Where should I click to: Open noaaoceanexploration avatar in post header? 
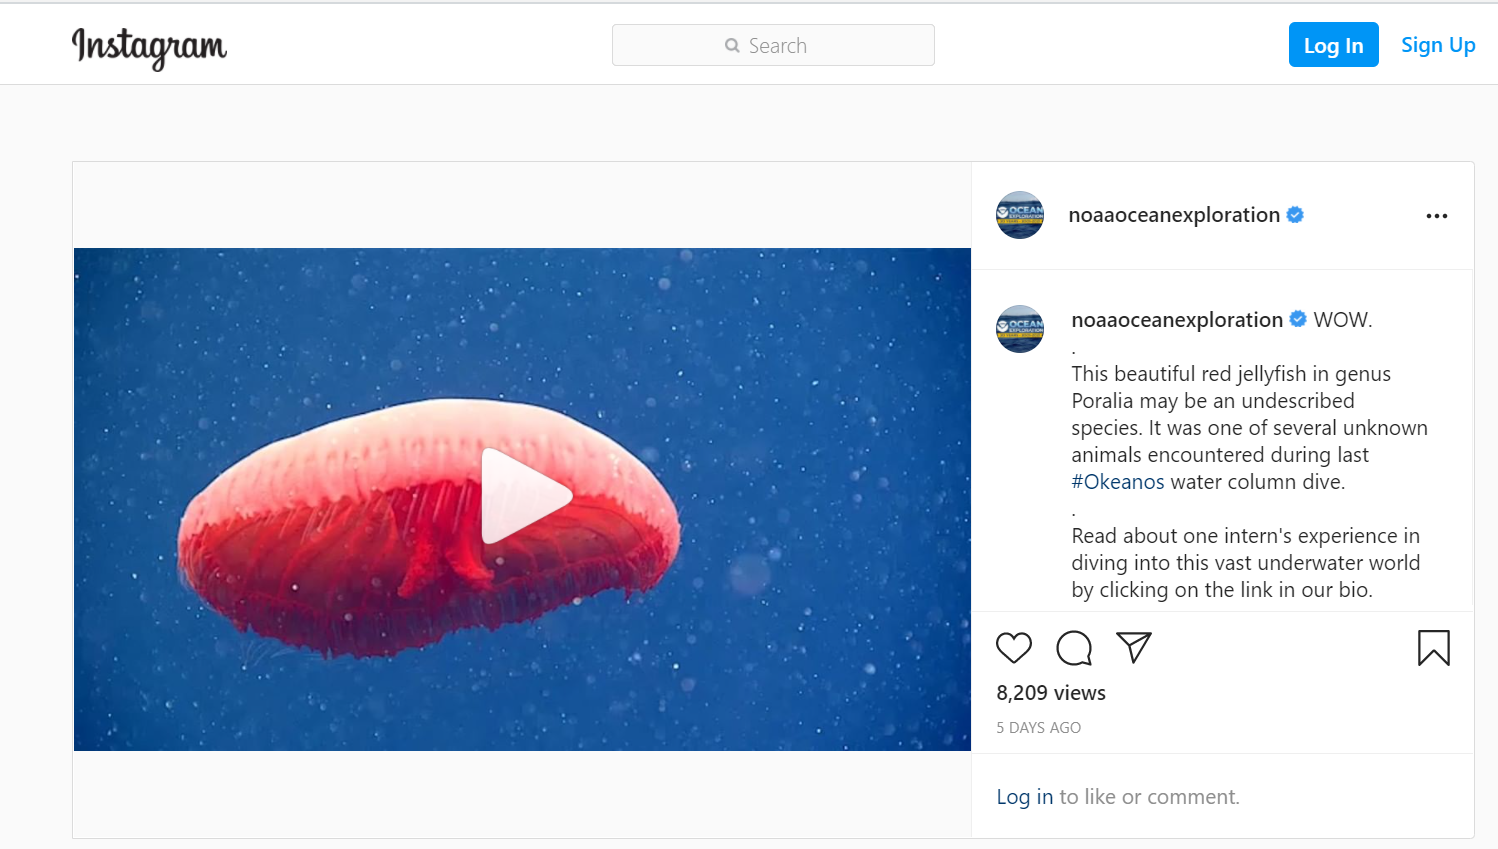1020,215
